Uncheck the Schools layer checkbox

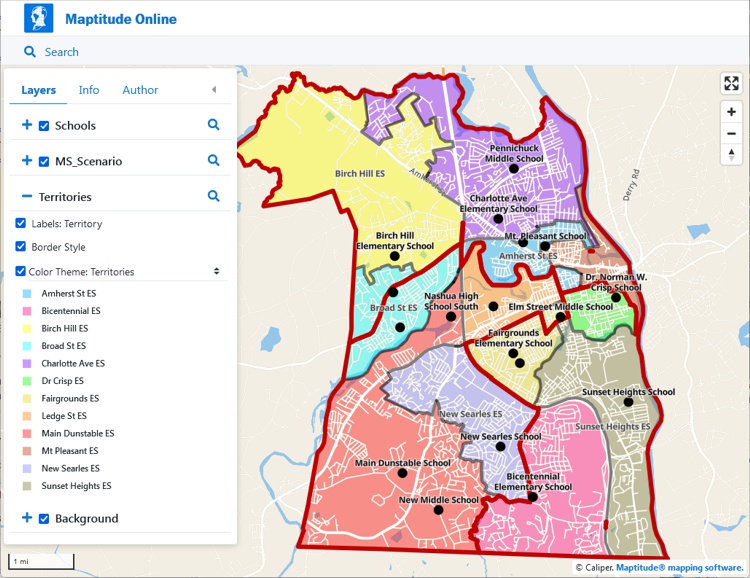pyautogui.click(x=44, y=126)
